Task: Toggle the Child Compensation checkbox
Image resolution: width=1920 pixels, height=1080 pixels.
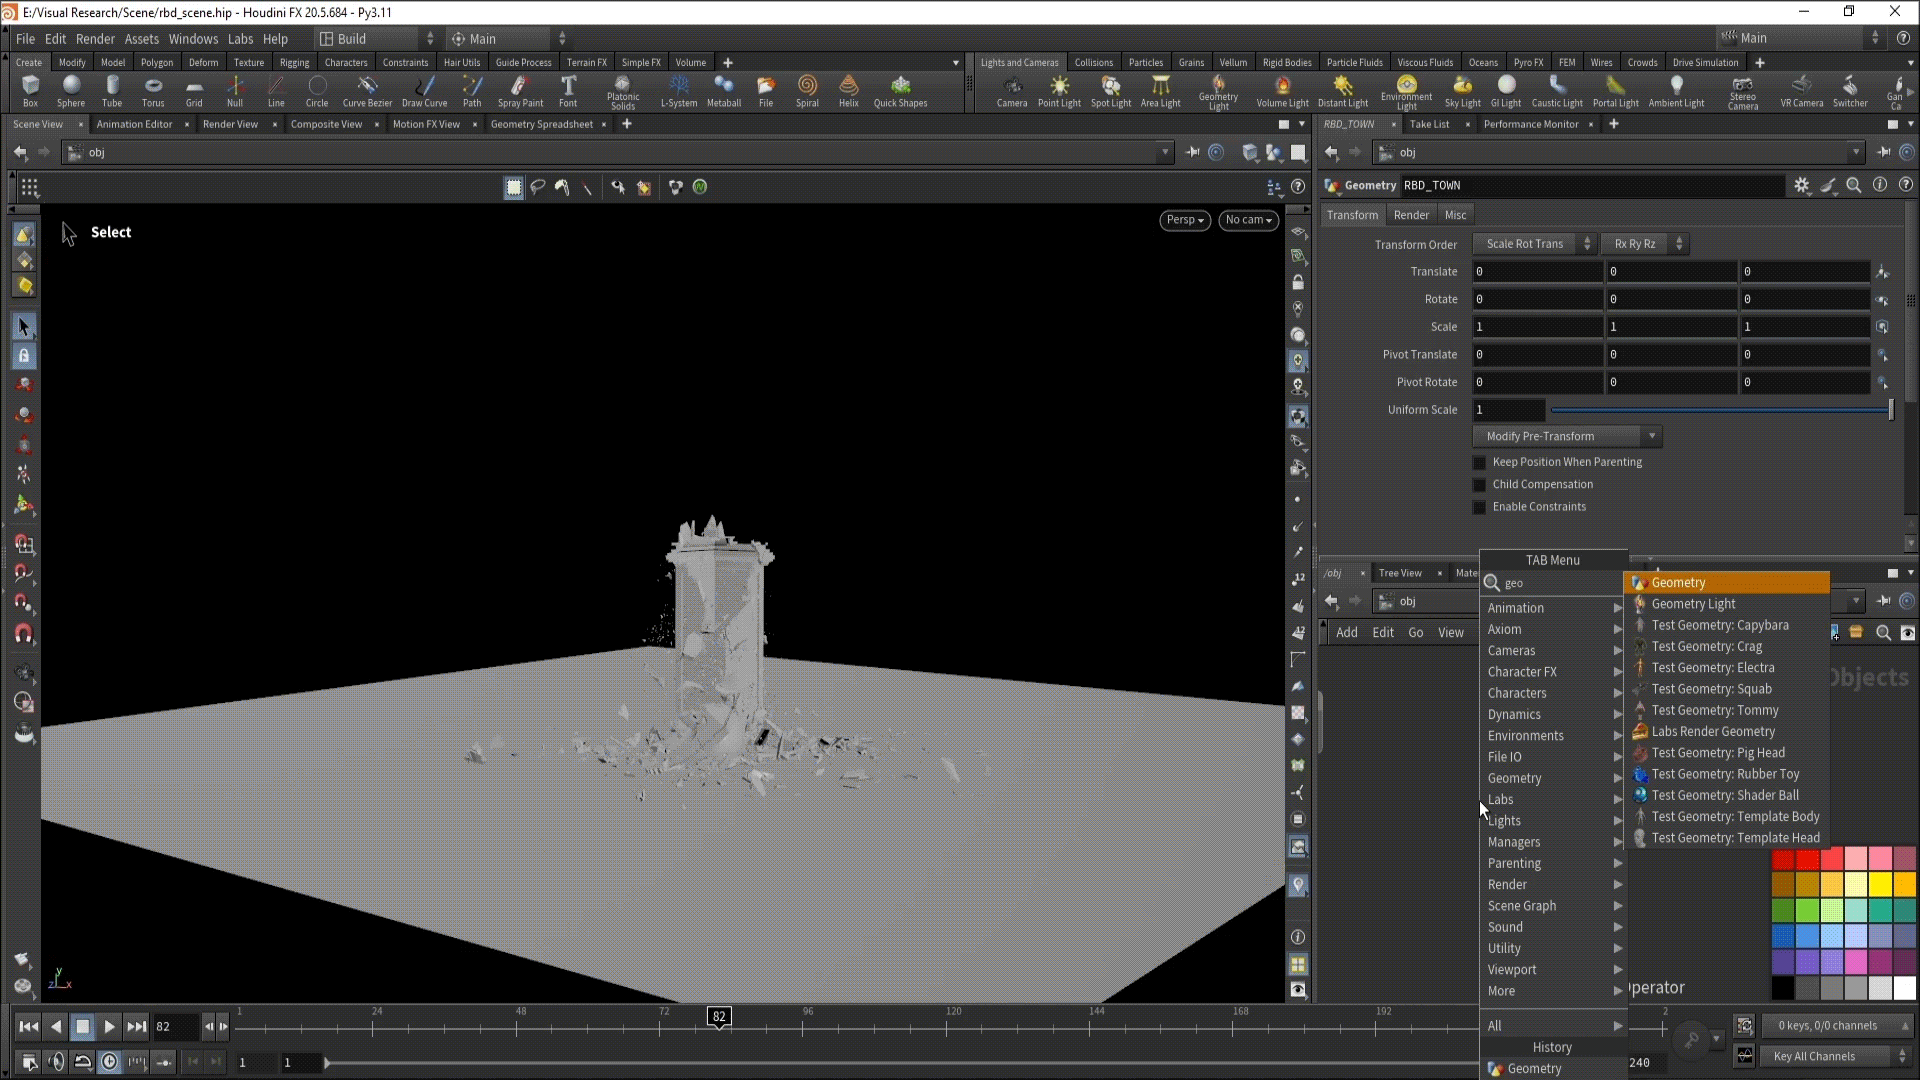Action: tap(1480, 485)
